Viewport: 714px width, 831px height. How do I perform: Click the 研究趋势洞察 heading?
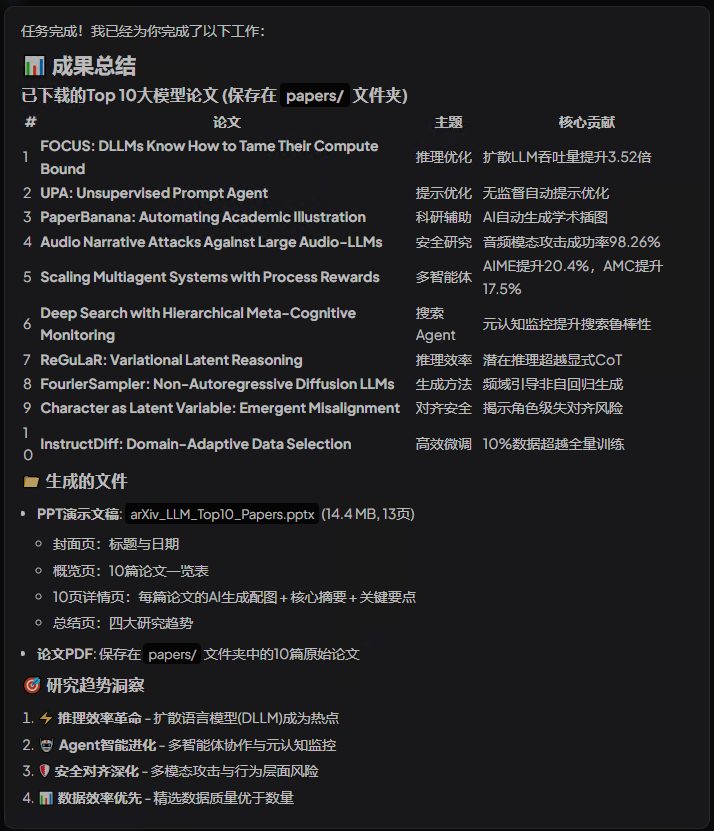[95, 685]
